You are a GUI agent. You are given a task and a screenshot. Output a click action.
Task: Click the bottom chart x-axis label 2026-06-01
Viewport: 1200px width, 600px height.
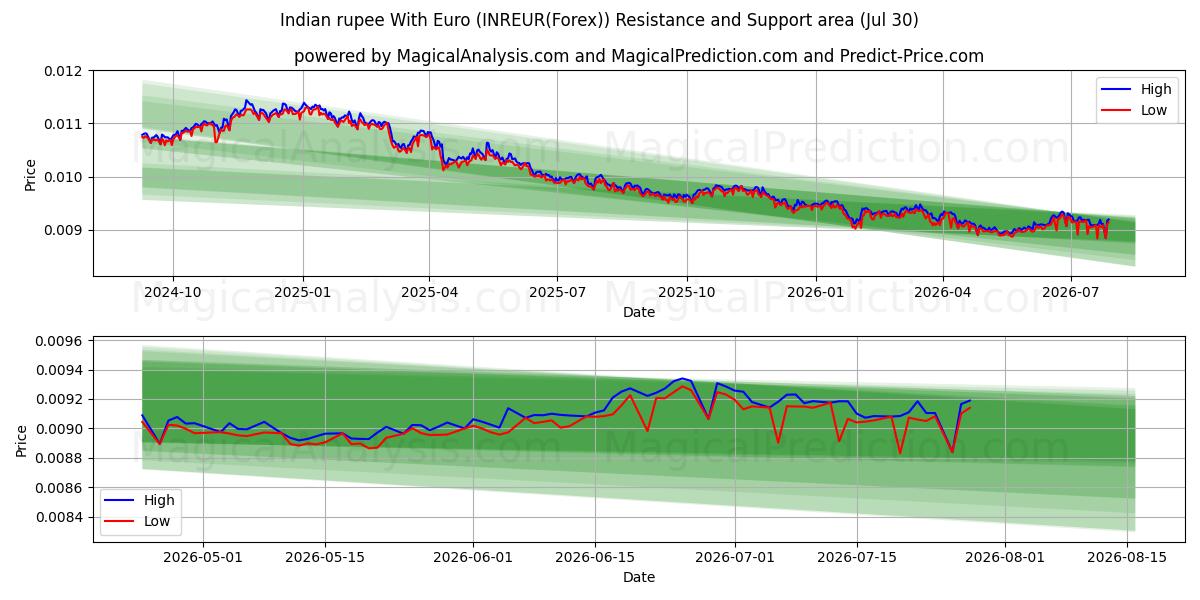474,558
